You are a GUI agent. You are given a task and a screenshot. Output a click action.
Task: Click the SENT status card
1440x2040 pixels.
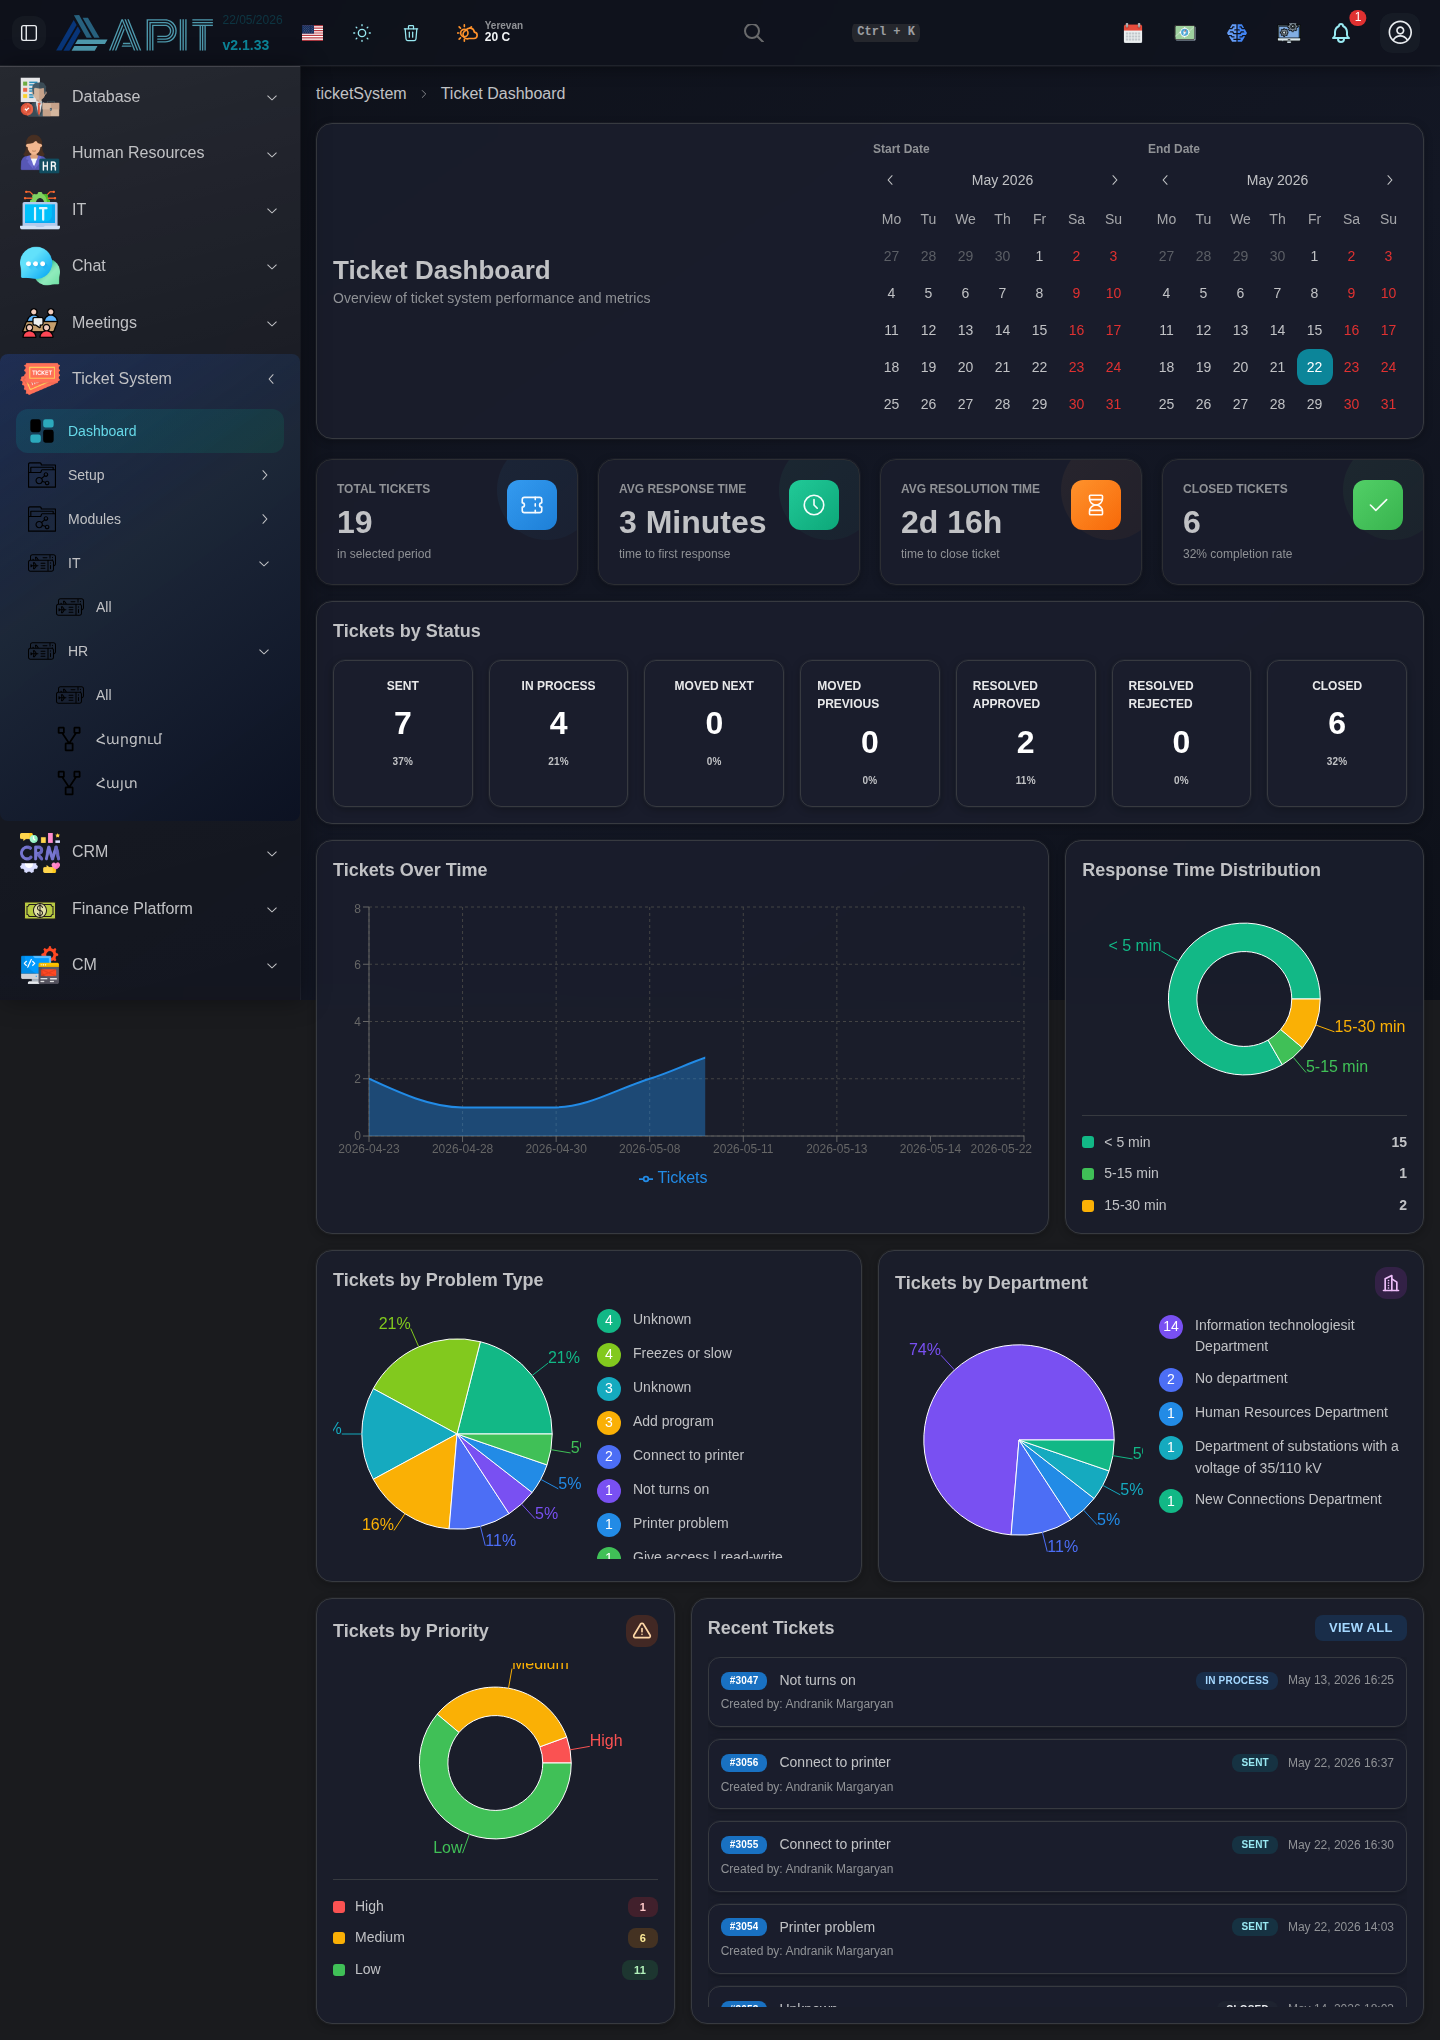click(x=403, y=733)
